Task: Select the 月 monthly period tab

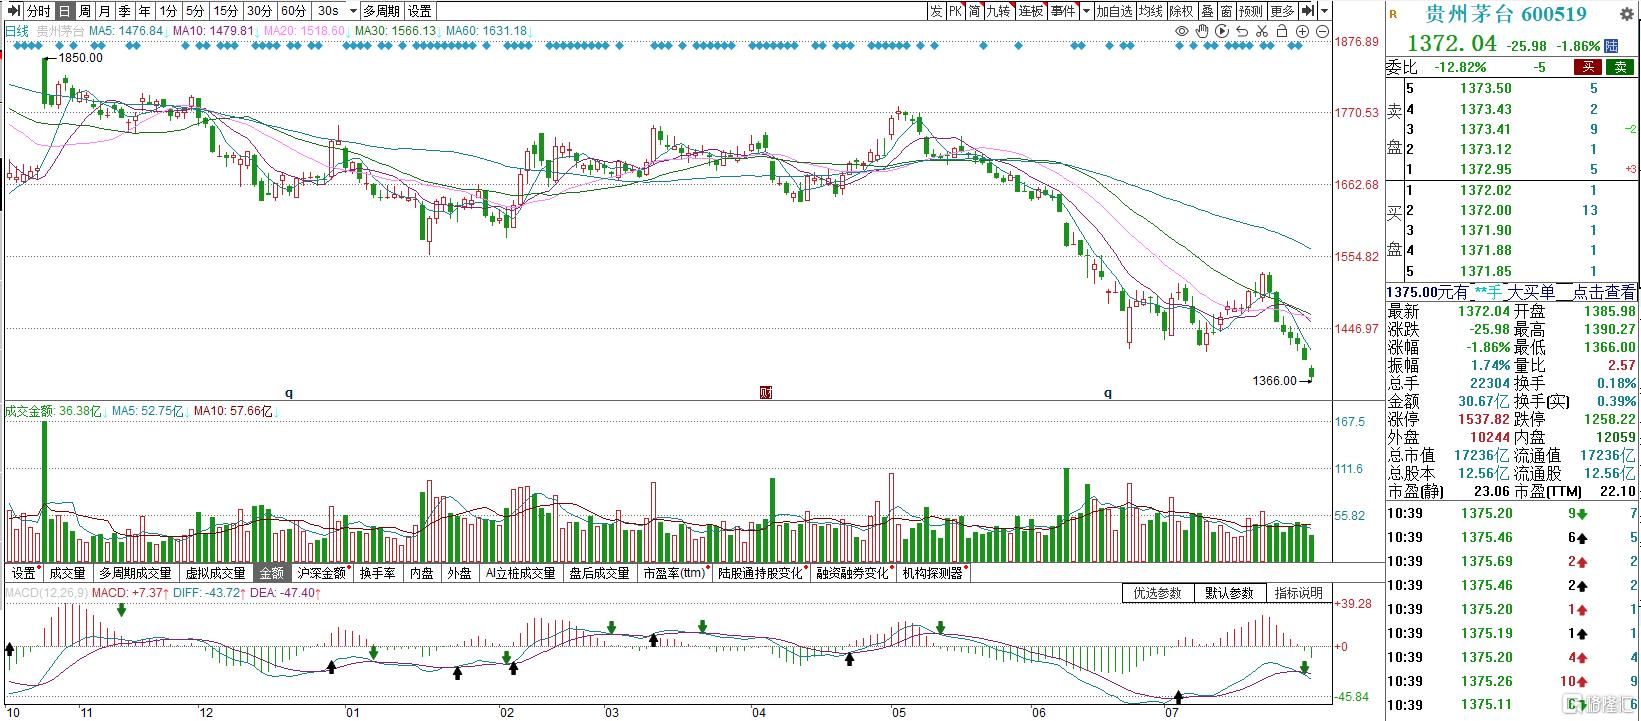Action: tap(104, 11)
